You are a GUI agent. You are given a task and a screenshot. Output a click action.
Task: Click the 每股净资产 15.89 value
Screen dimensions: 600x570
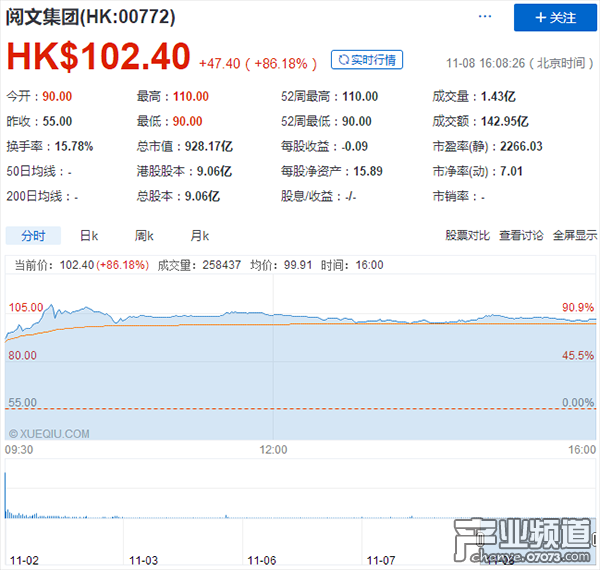pyautogui.click(x=368, y=171)
